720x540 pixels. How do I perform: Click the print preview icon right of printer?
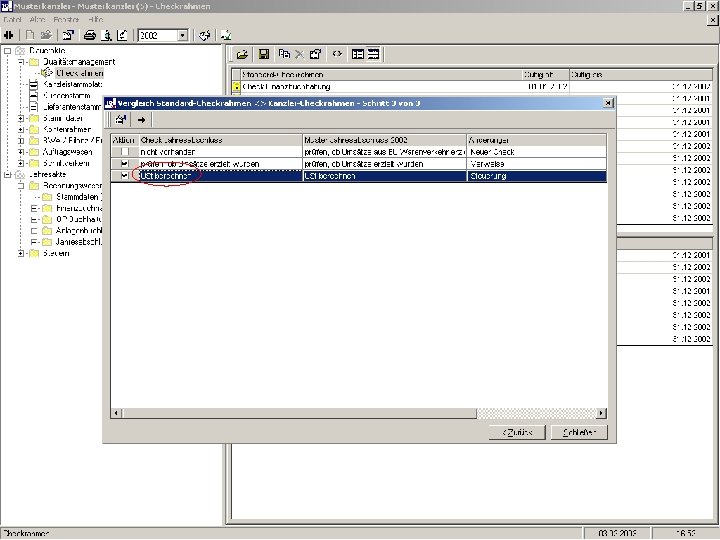106,35
